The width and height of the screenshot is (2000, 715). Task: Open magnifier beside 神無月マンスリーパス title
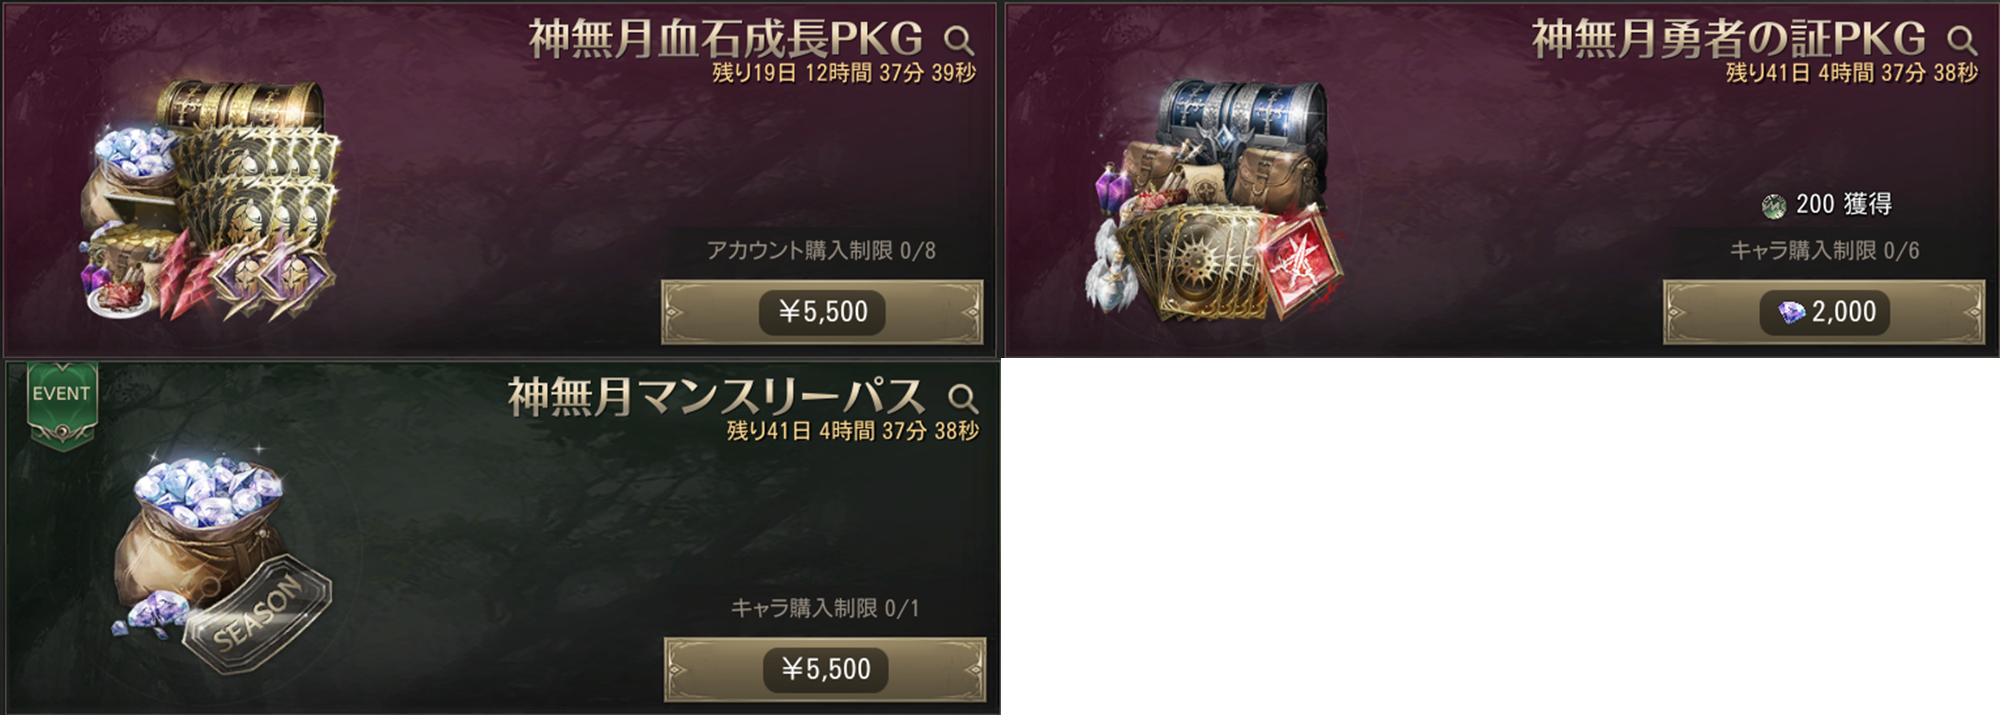tap(962, 398)
